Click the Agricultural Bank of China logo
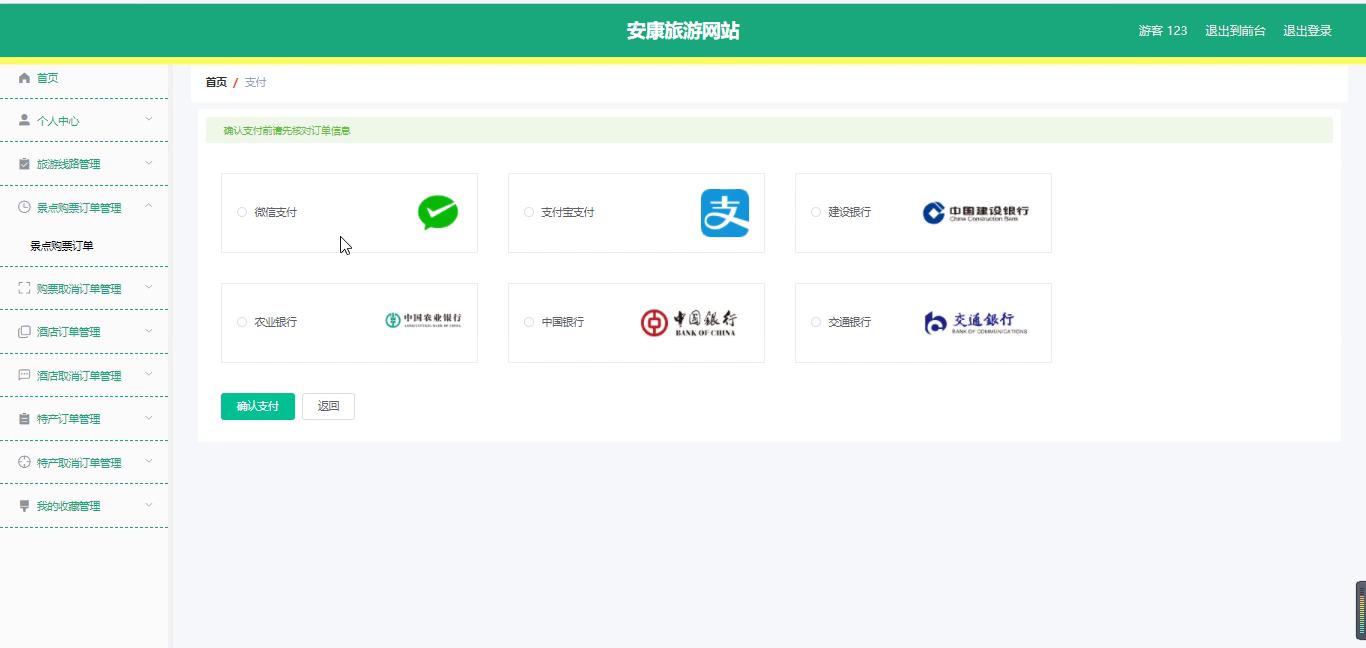This screenshot has width=1366, height=648. [424, 320]
